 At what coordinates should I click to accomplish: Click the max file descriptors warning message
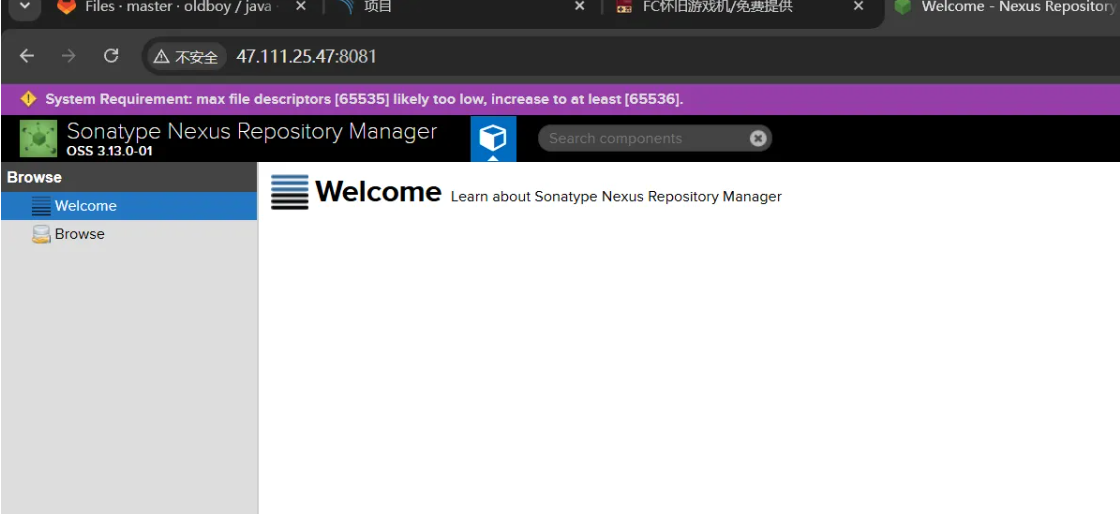coord(364,99)
